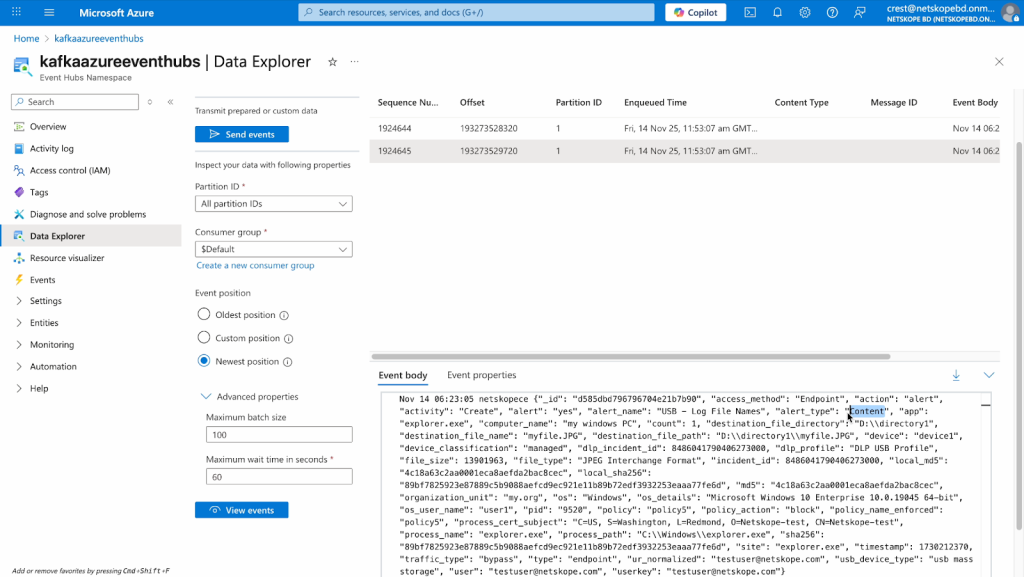Viewport: 1024px width, 577px height.
Task: Click Maximum wait time in seconds field
Action: [279, 477]
